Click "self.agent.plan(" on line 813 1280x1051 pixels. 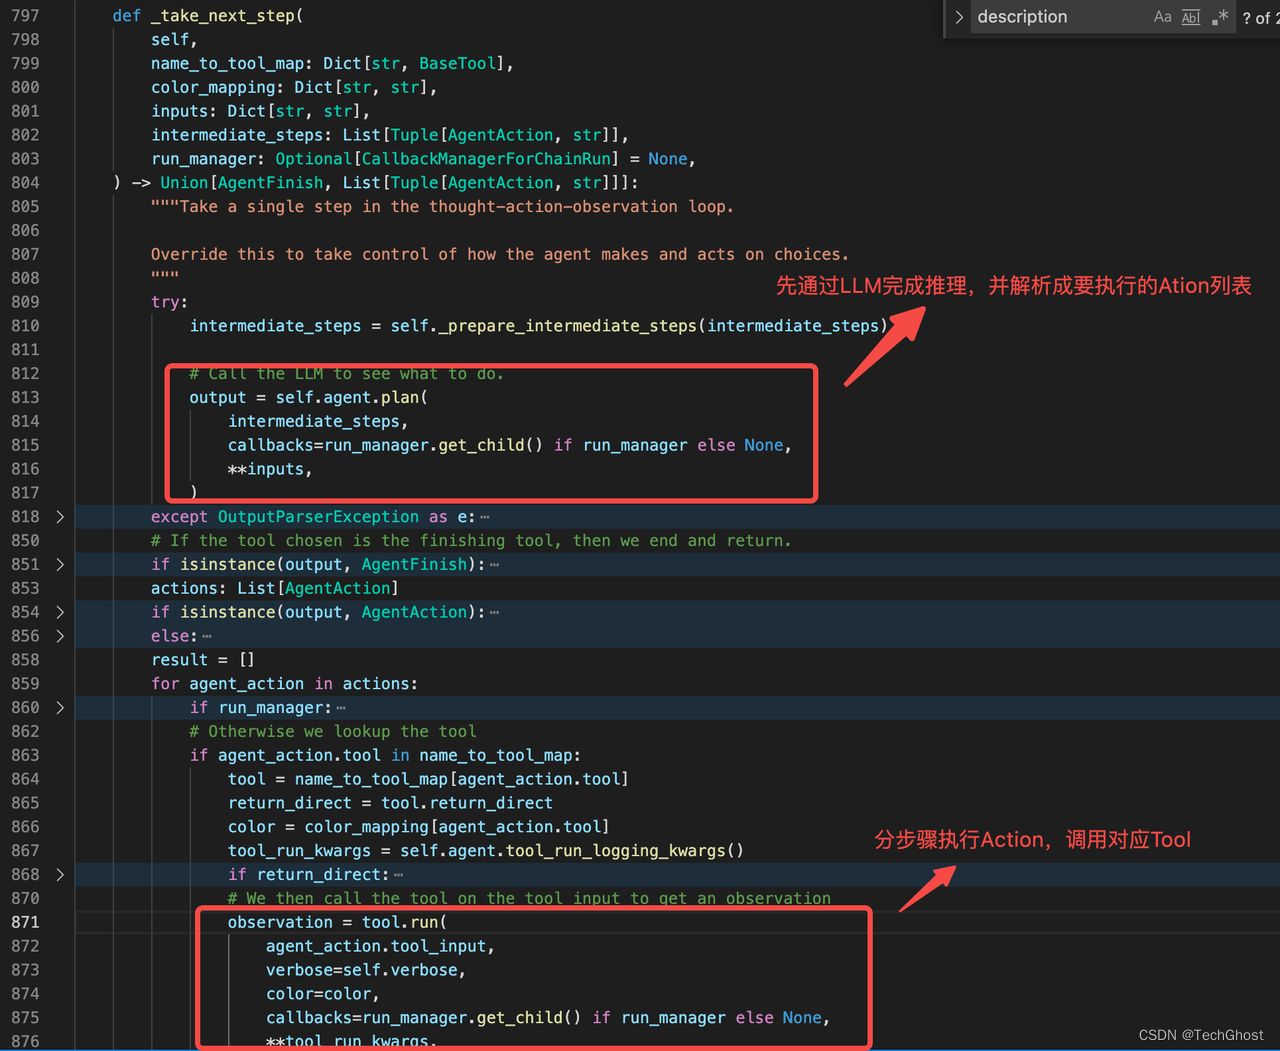coord(352,398)
